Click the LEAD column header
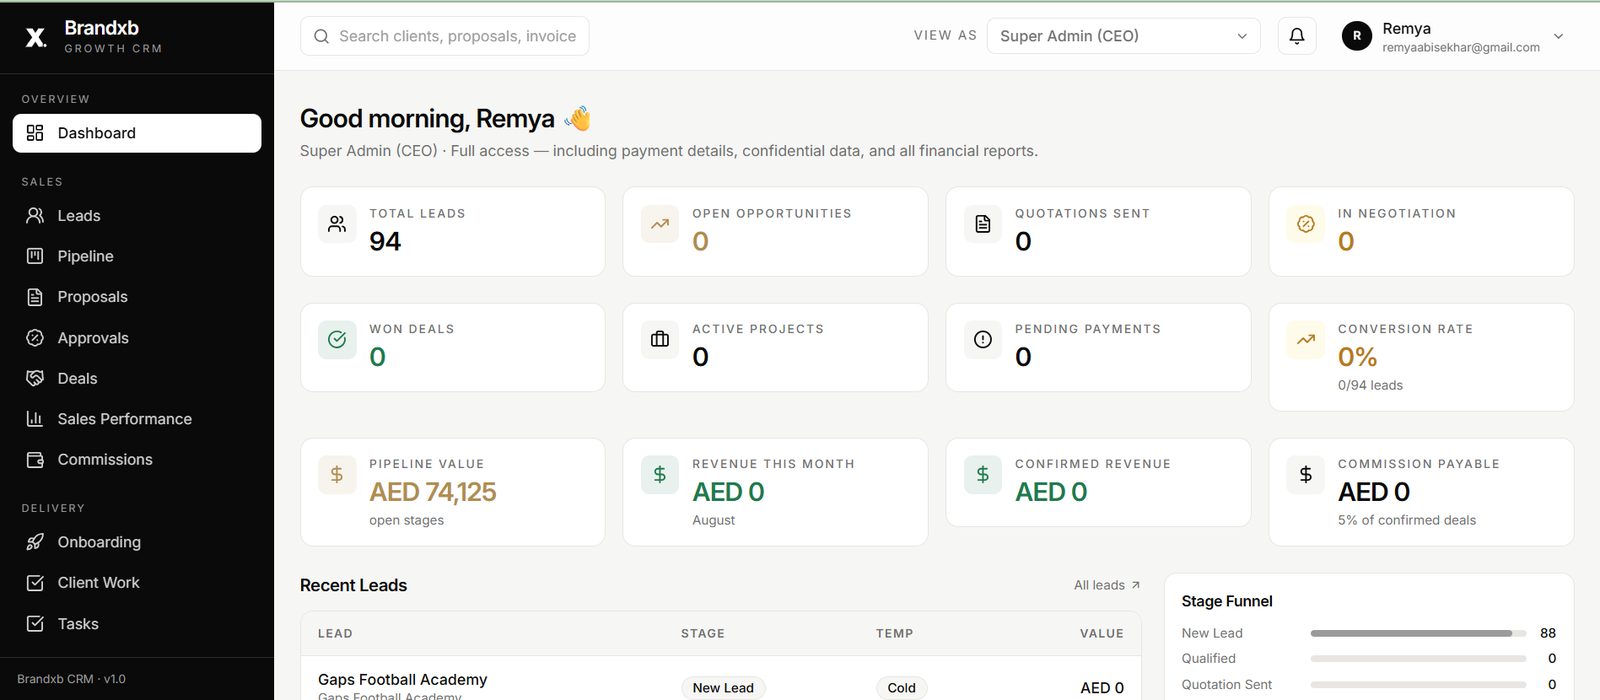 335,634
